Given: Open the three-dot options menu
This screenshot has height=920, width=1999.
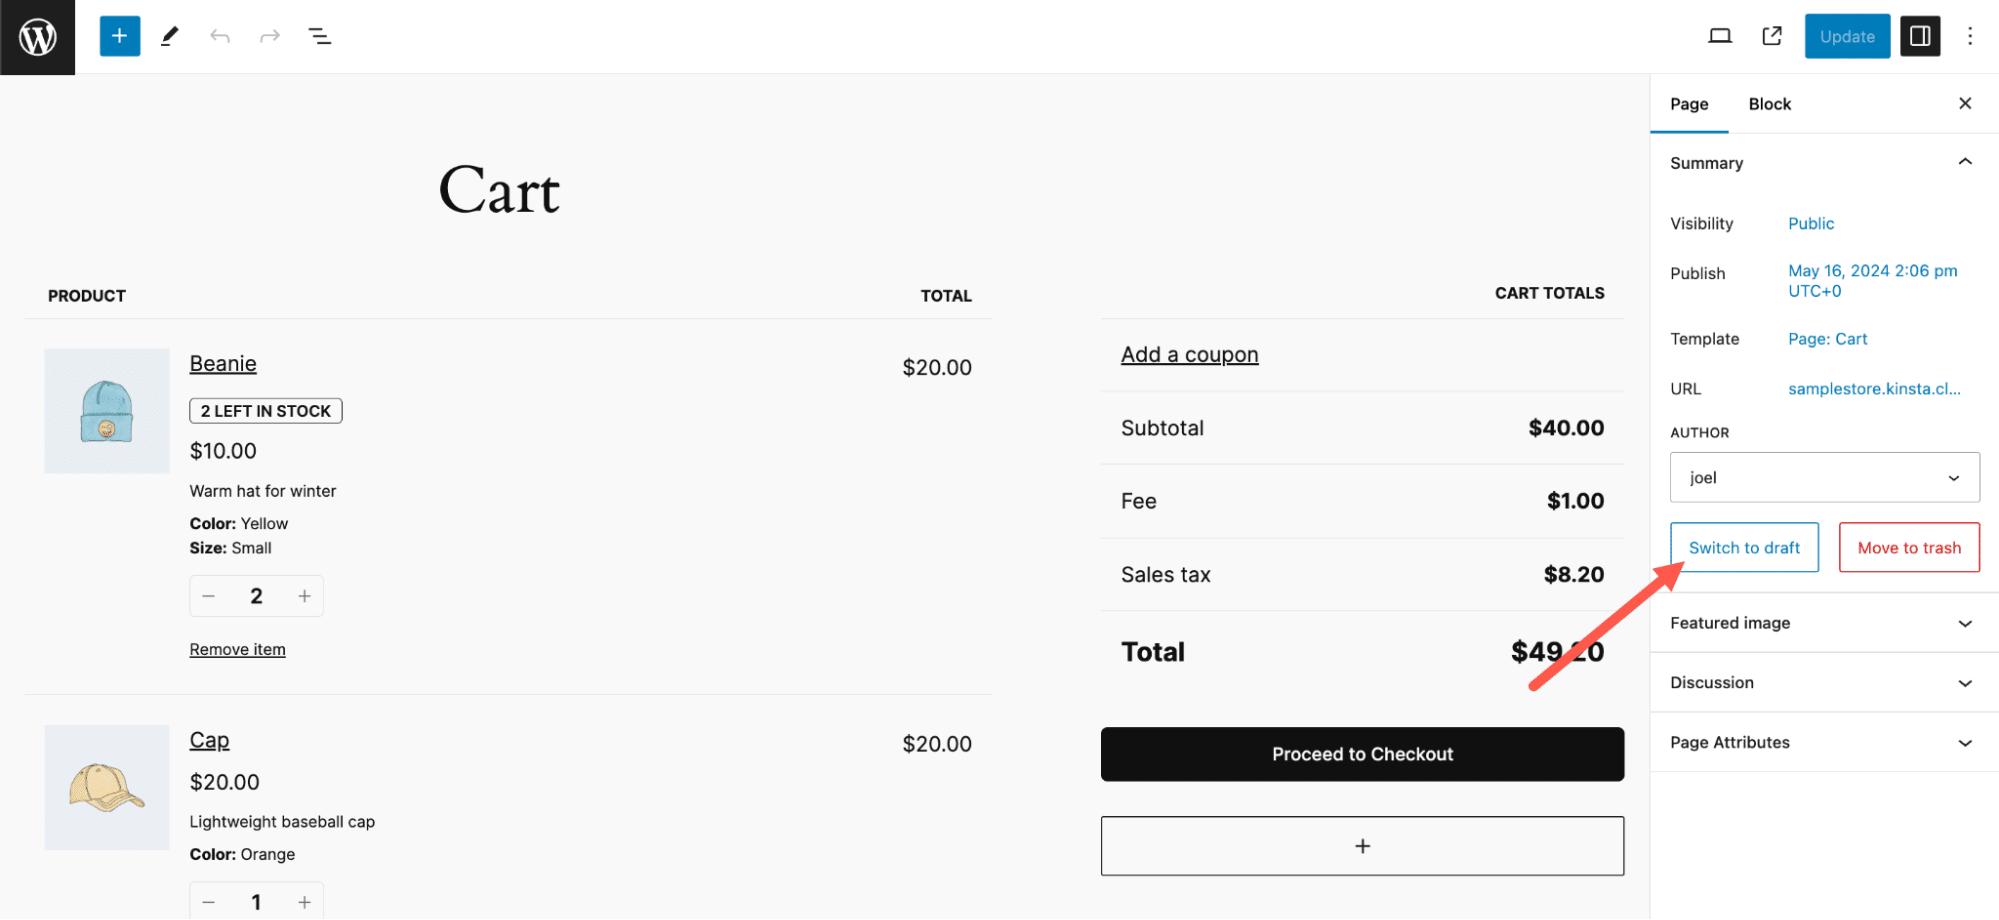Looking at the screenshot, I should click(1968, 36).
